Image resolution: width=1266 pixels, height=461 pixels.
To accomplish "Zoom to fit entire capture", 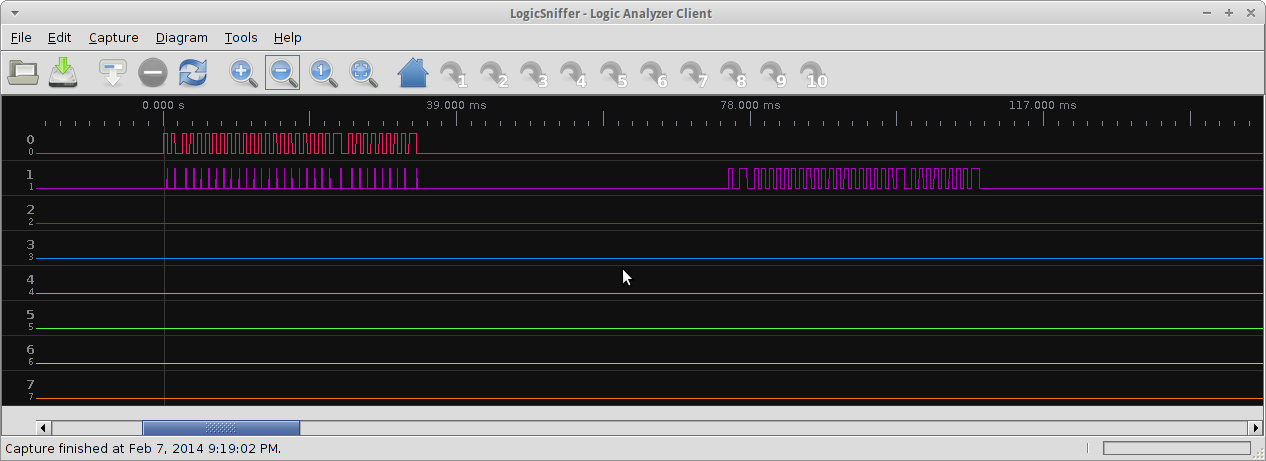I will [362, 72].
